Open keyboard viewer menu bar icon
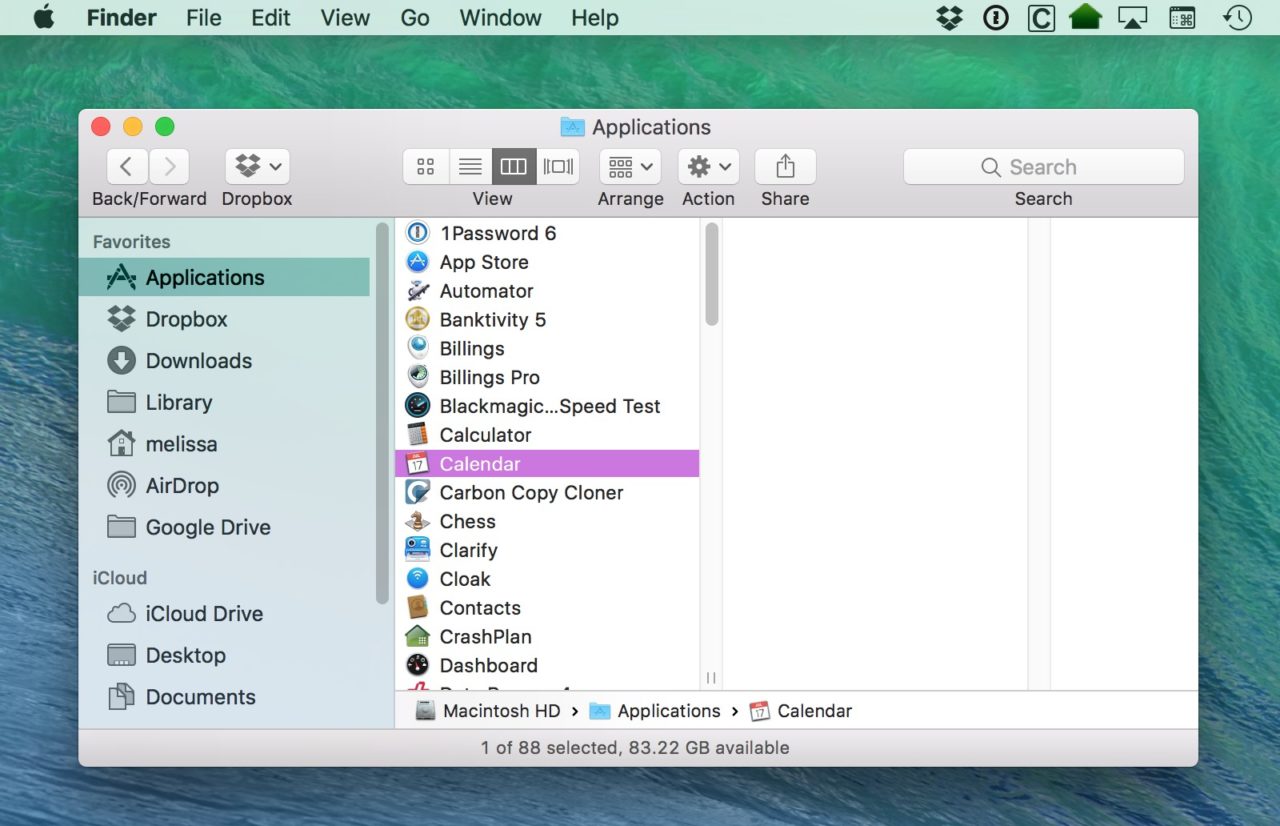This screenshot has width=1280, height=826. coord(1183,18)
